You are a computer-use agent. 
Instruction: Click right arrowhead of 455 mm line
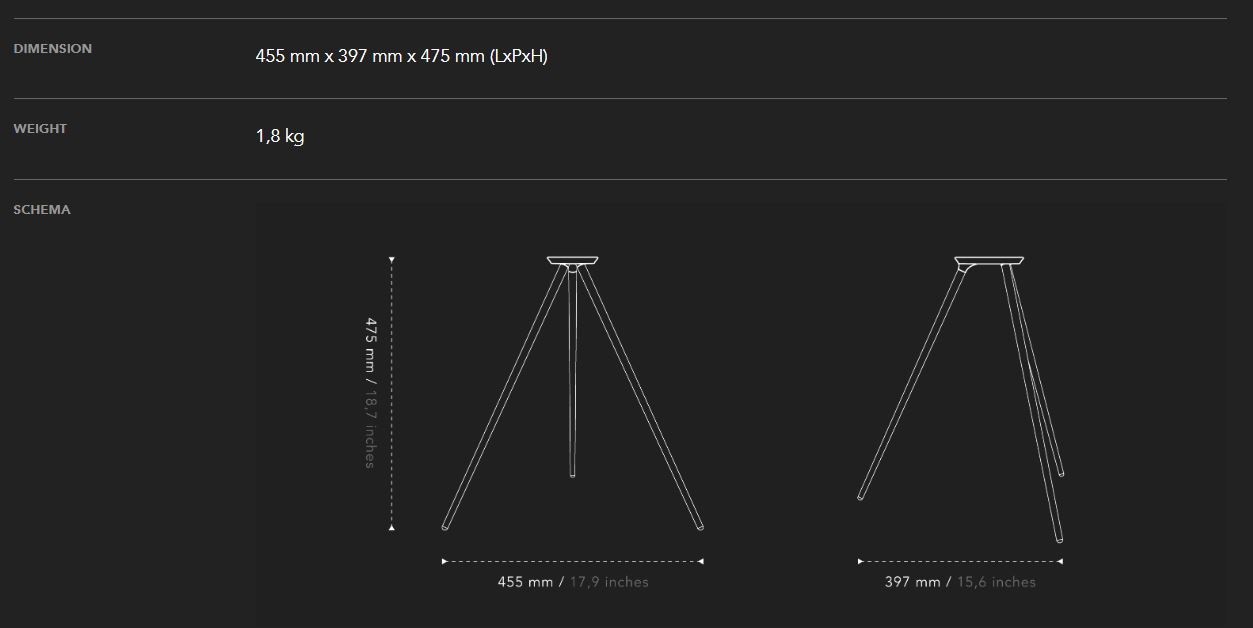pyautogui.click(x=701, y=562)
